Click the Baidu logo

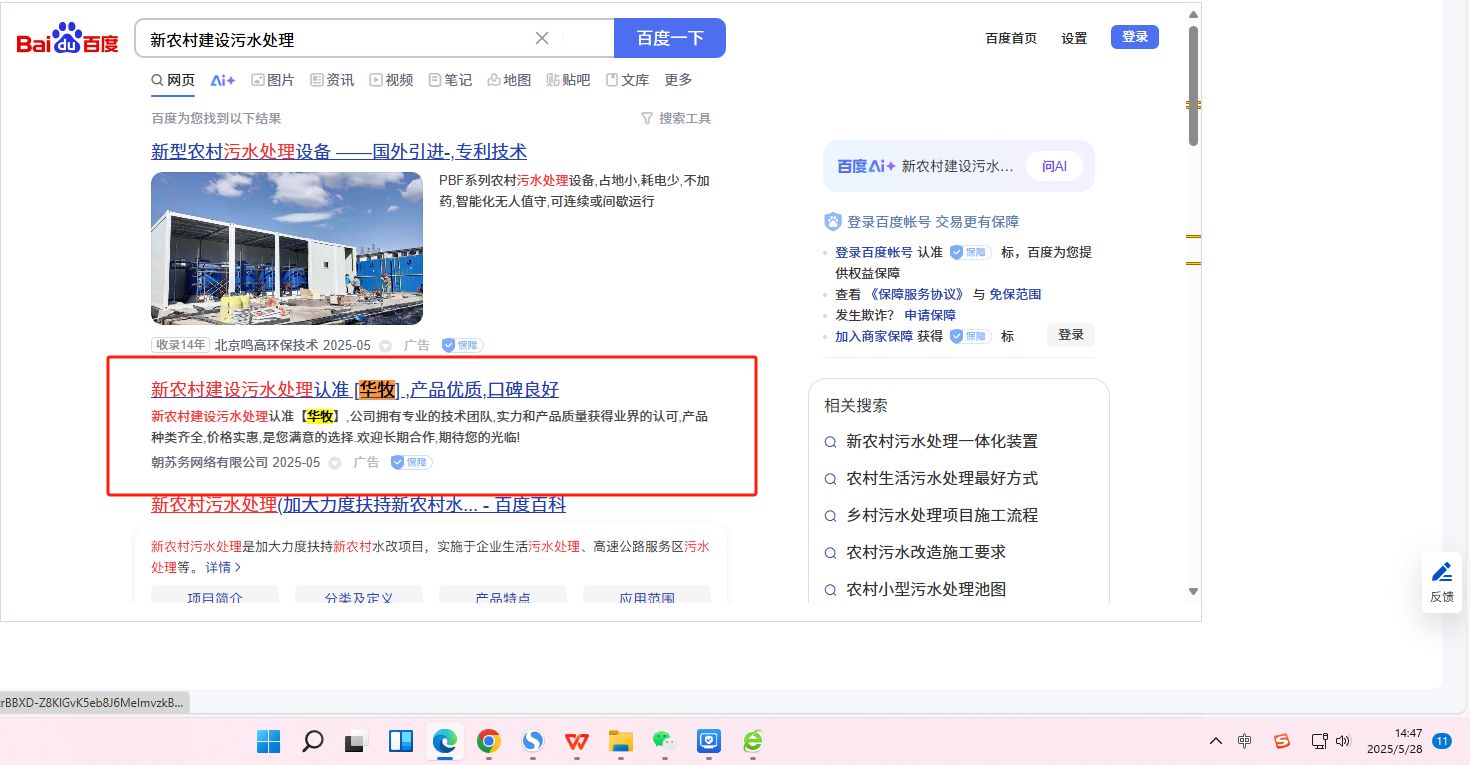coord(67,39)
